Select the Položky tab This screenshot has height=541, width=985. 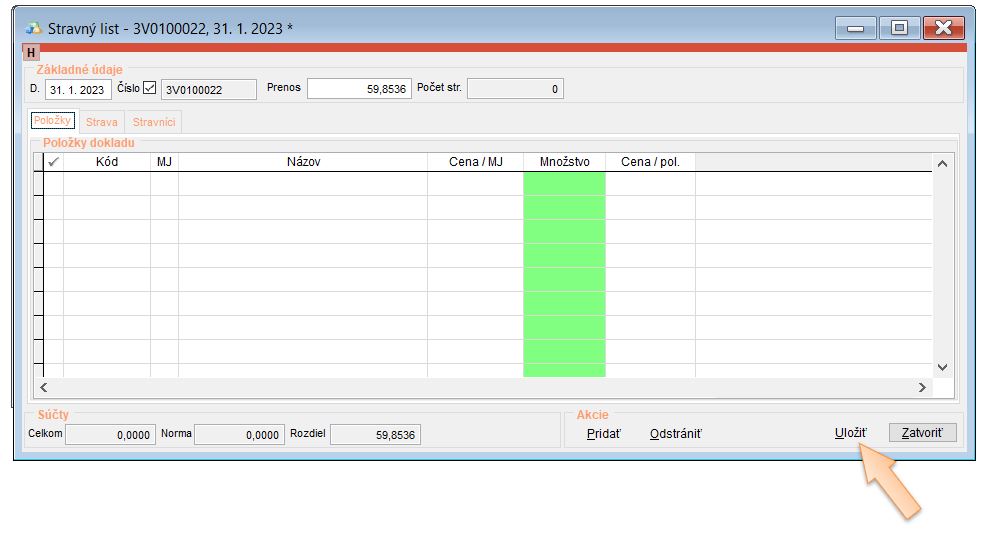(53, 121)
